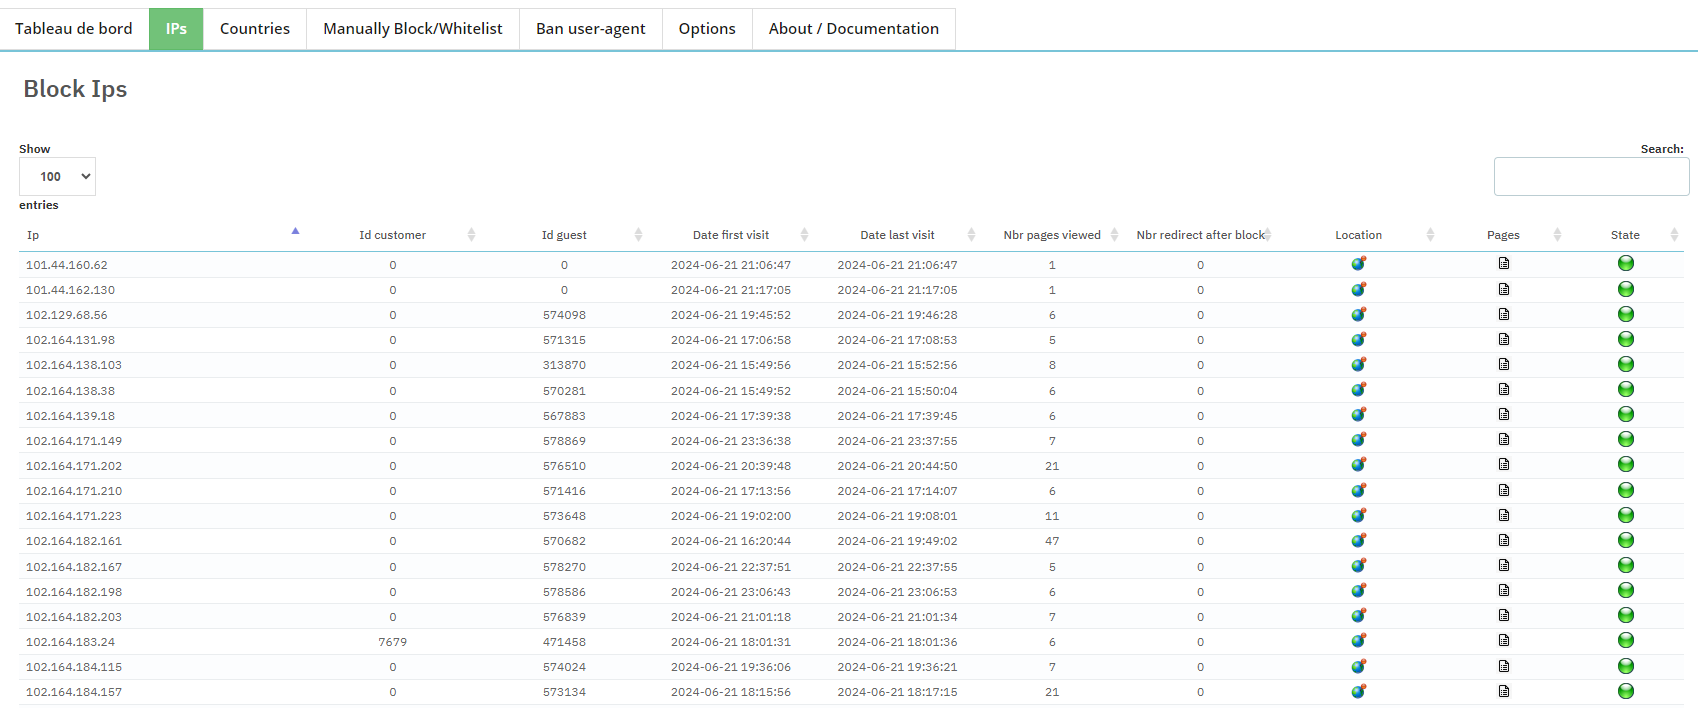The image size is (1698, 708).
Task: Go to Ban user-agent tab
Action: [x=591, y=29]
